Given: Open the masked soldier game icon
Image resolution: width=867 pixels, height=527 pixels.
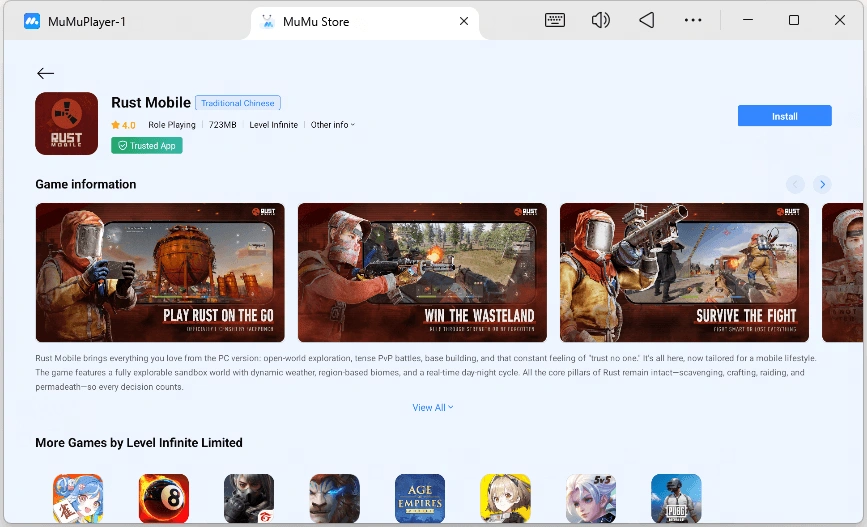Looking at the screenshot, I should coord(249,498).
